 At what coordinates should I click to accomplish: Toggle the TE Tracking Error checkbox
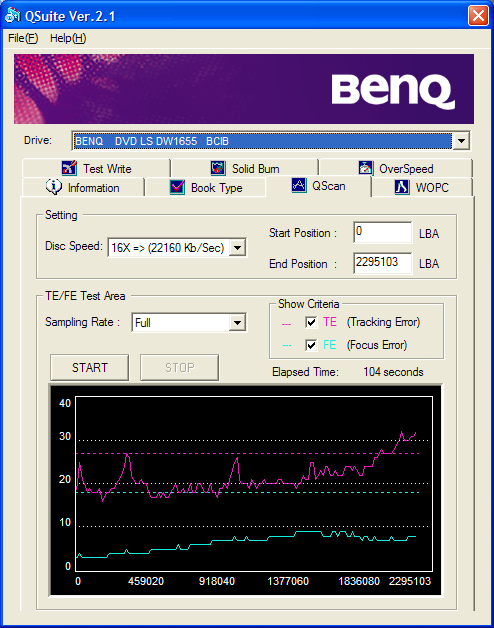tap(311, 322)
